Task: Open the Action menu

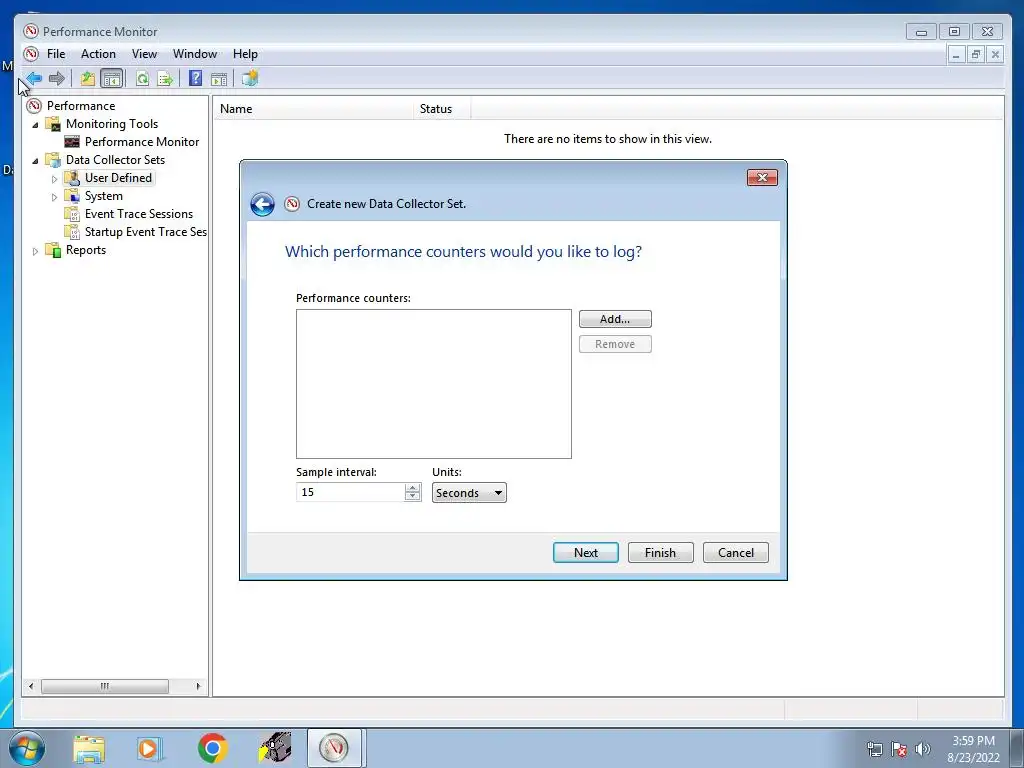Action: coord(98,54)
